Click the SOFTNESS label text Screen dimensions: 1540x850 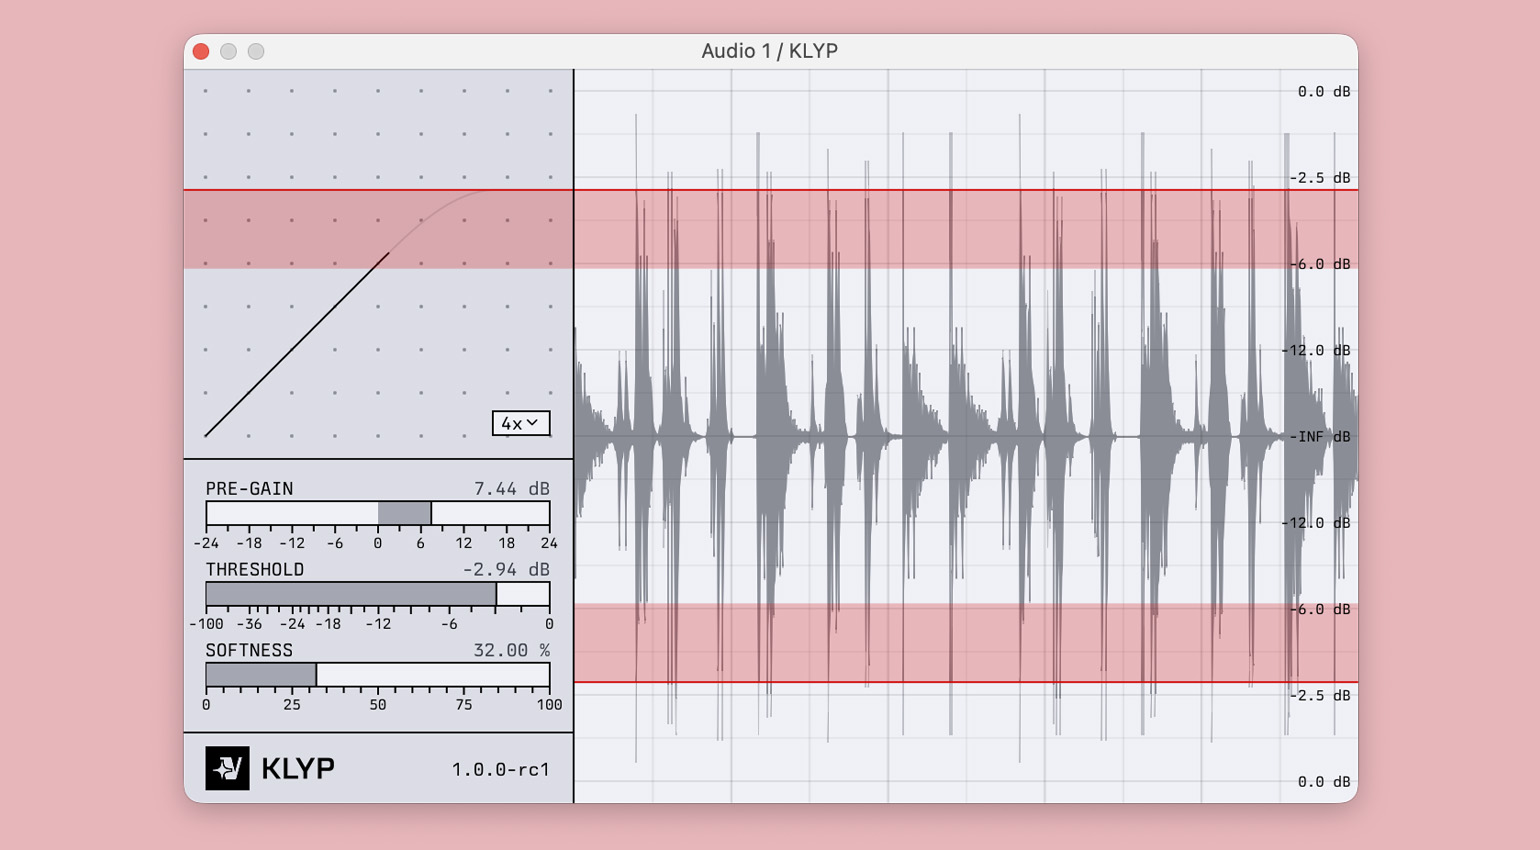(249, 651)
